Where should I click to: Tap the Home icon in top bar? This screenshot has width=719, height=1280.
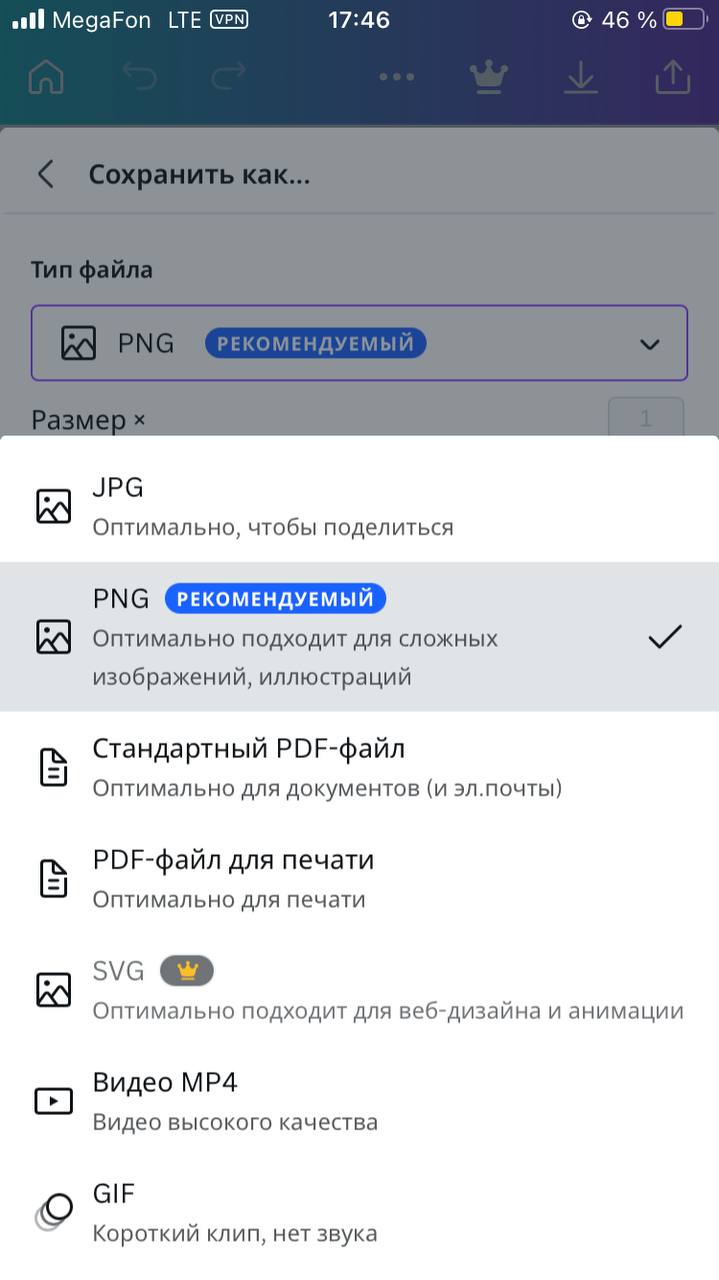tap(46, 77)
